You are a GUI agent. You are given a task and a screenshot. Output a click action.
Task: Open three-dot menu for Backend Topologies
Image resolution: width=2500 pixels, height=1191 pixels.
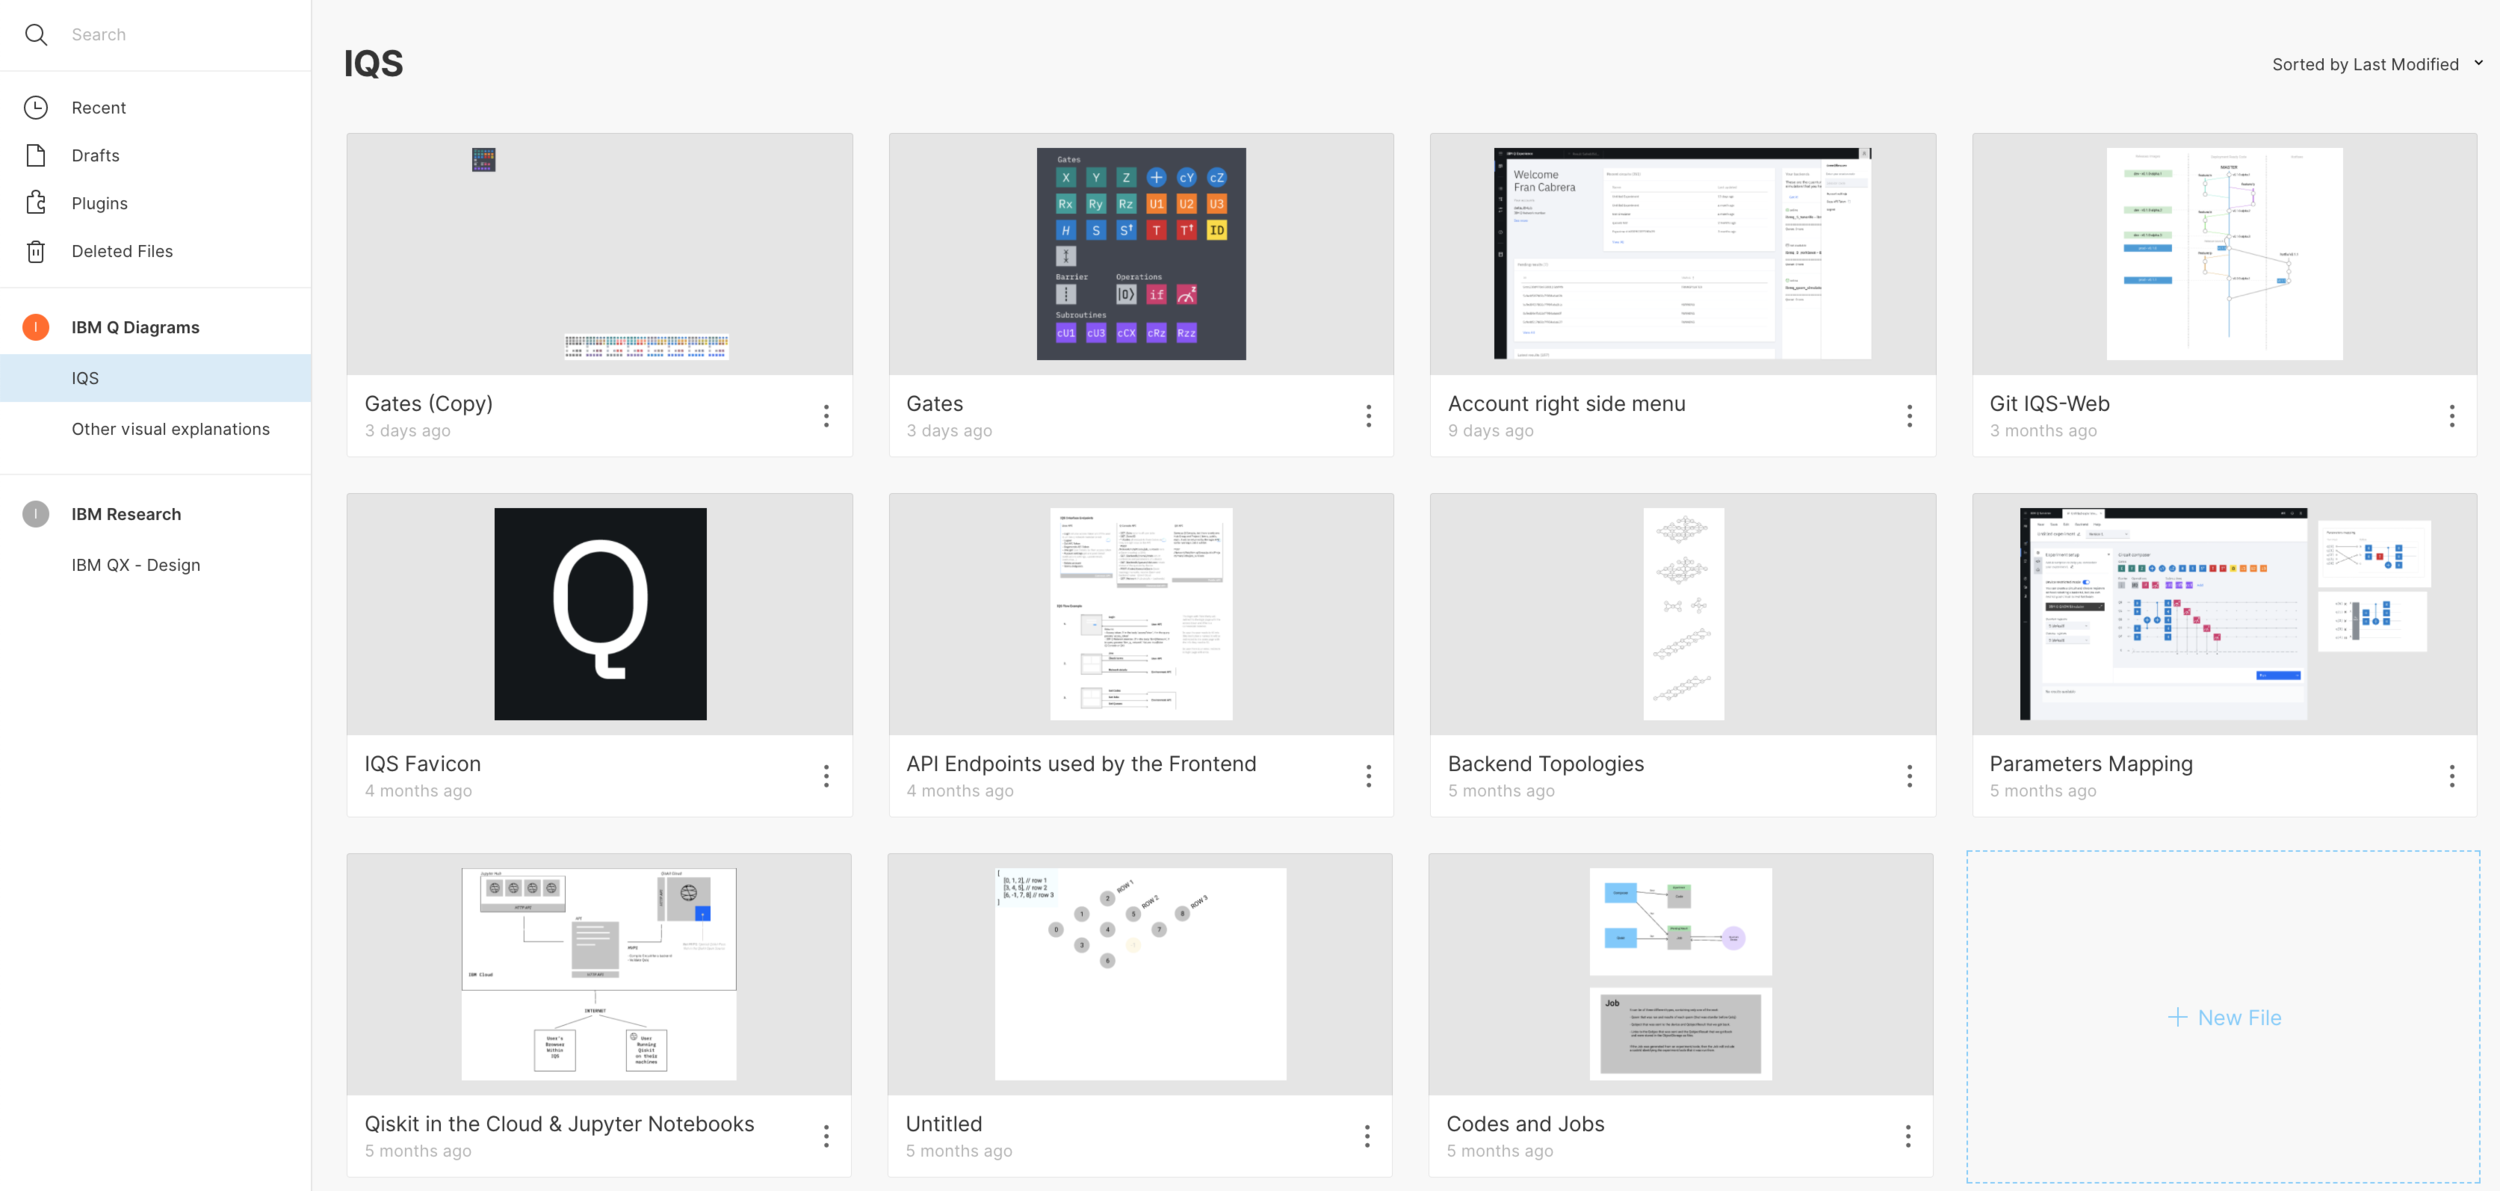1909,776
